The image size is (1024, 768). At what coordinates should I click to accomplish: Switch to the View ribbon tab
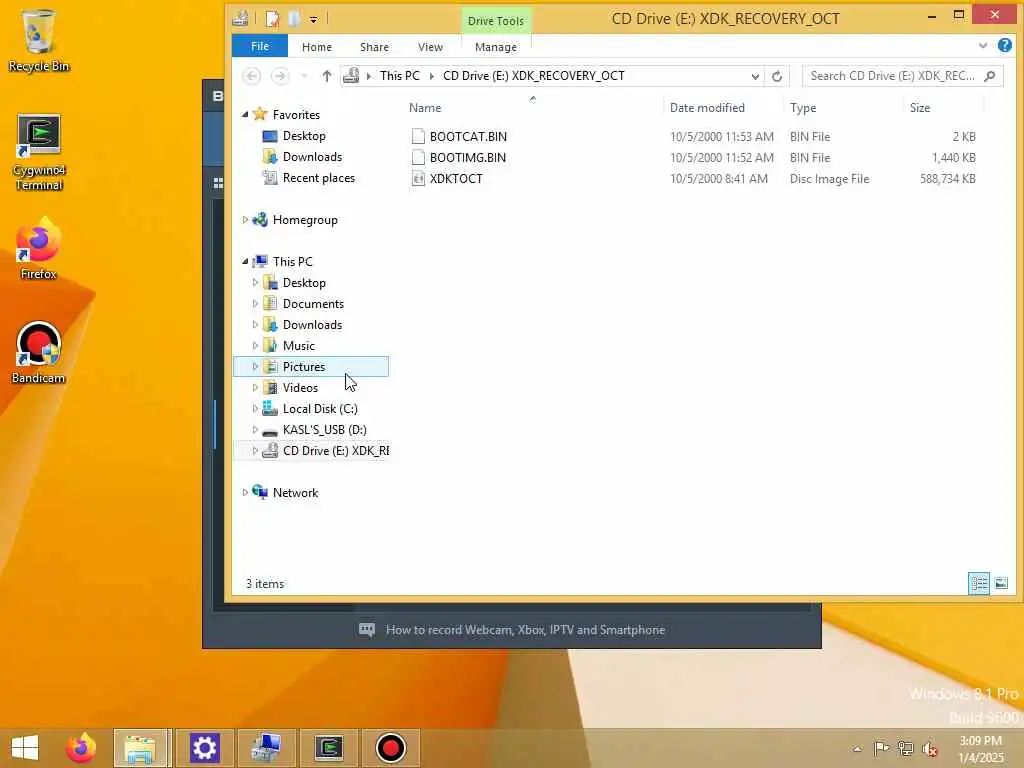pyautogui.click(x=430, y=47)
